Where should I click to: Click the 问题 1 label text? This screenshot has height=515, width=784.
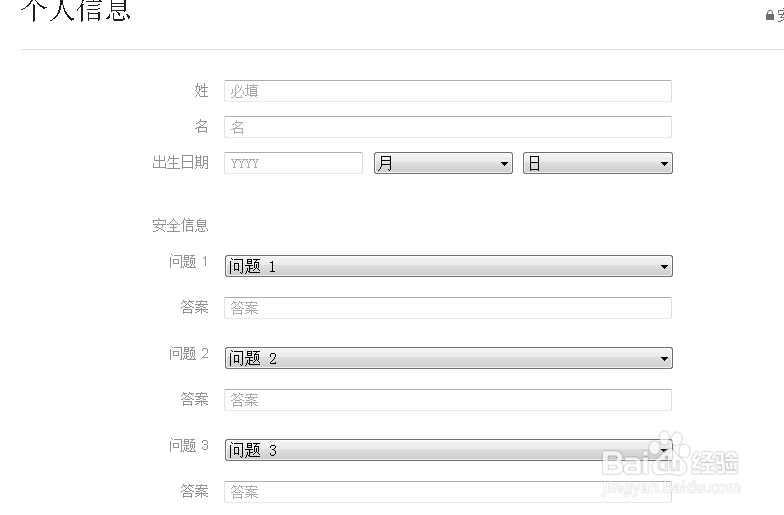tap(188, 262)
